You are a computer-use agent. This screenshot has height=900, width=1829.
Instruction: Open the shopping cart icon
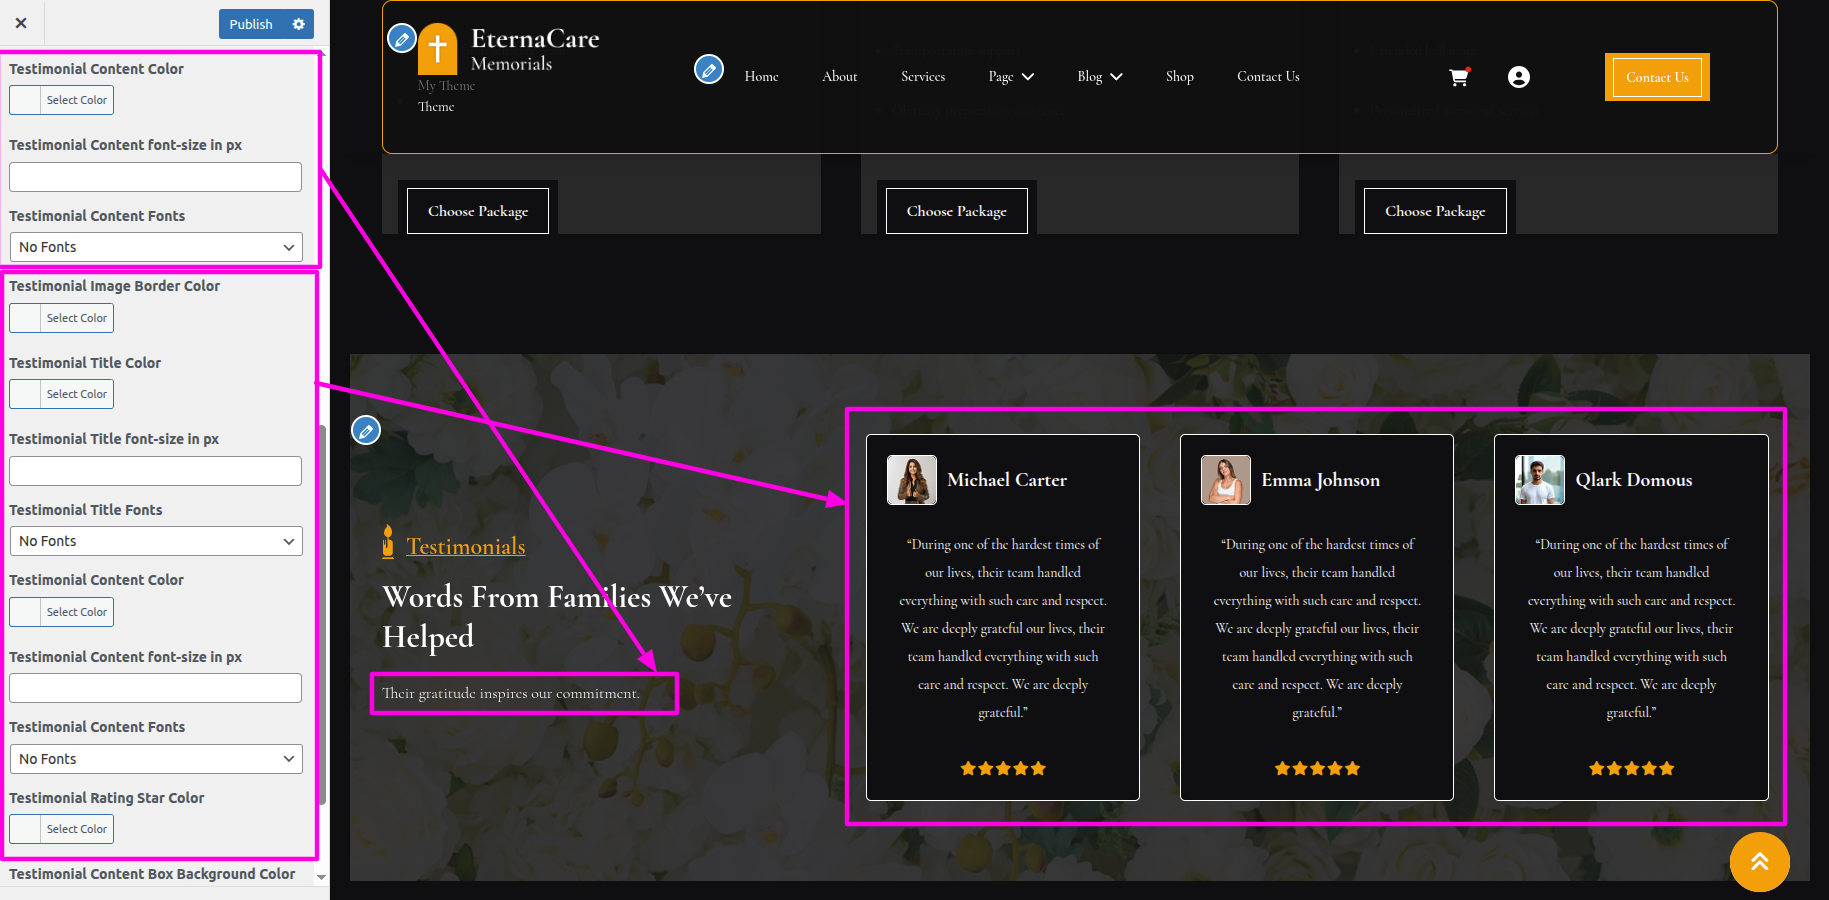pyautogui.click(x=1459, y=77)
